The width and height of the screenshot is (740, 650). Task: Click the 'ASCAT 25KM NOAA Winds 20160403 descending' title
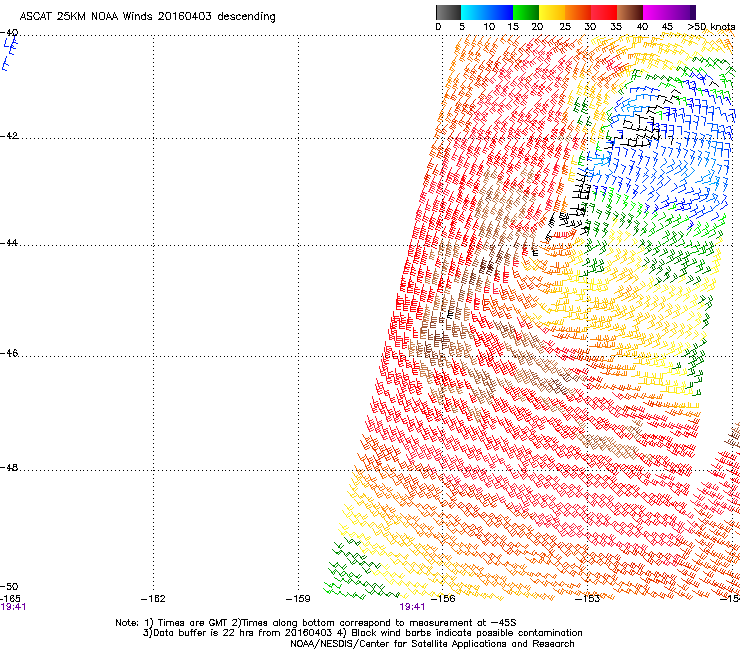coord(147,16)
